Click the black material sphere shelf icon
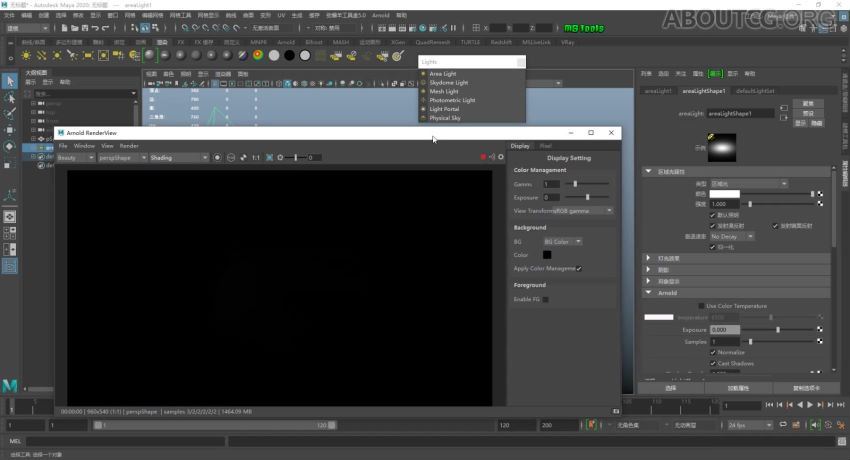The width and height of the screenshot is (850, 460). (x=289, y=55)
